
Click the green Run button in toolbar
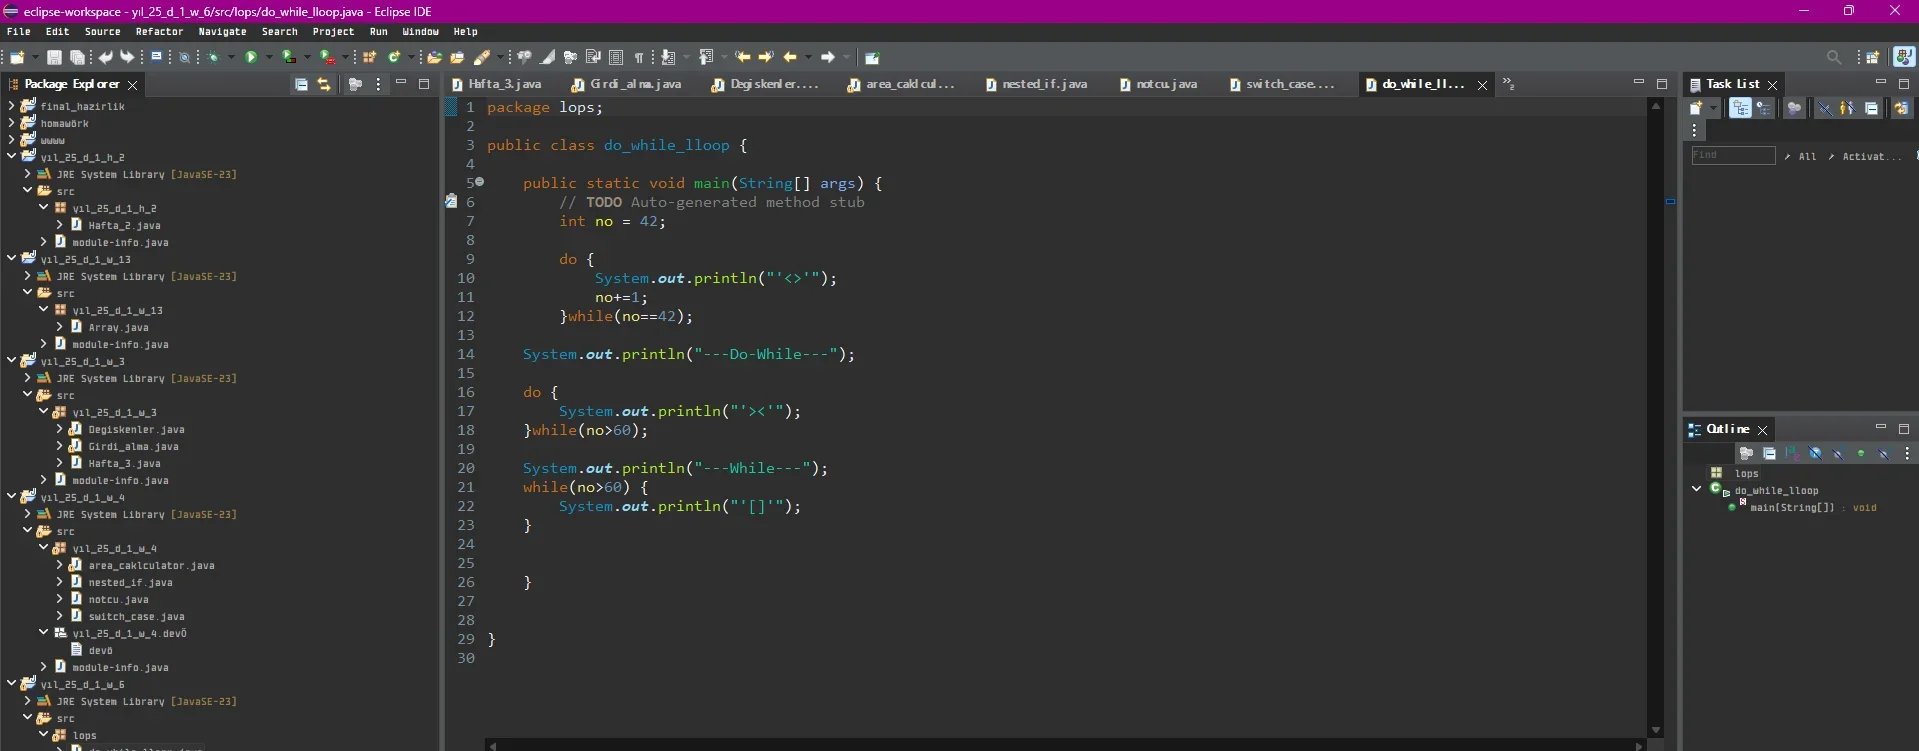pyautogui.click(x=251, y=57)
